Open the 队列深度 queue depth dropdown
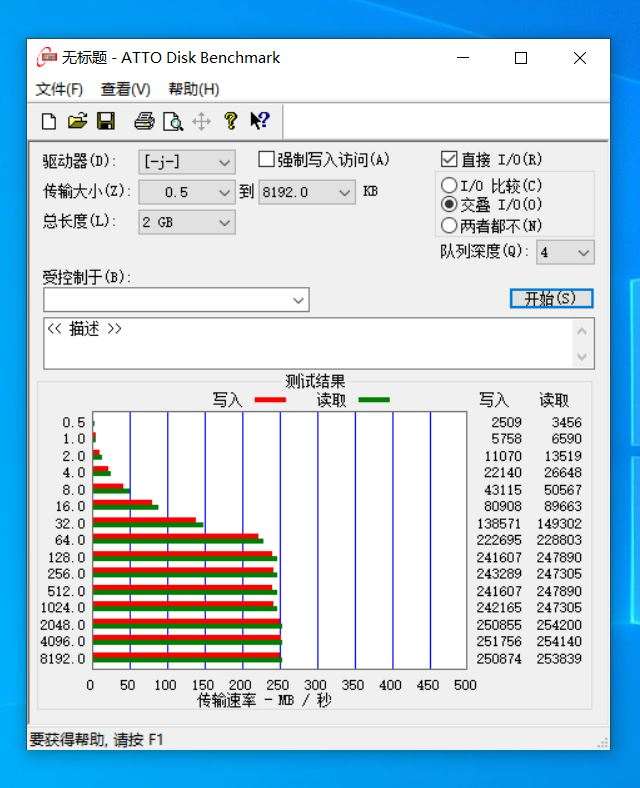640x788 pixels. (x=565, y=252)
